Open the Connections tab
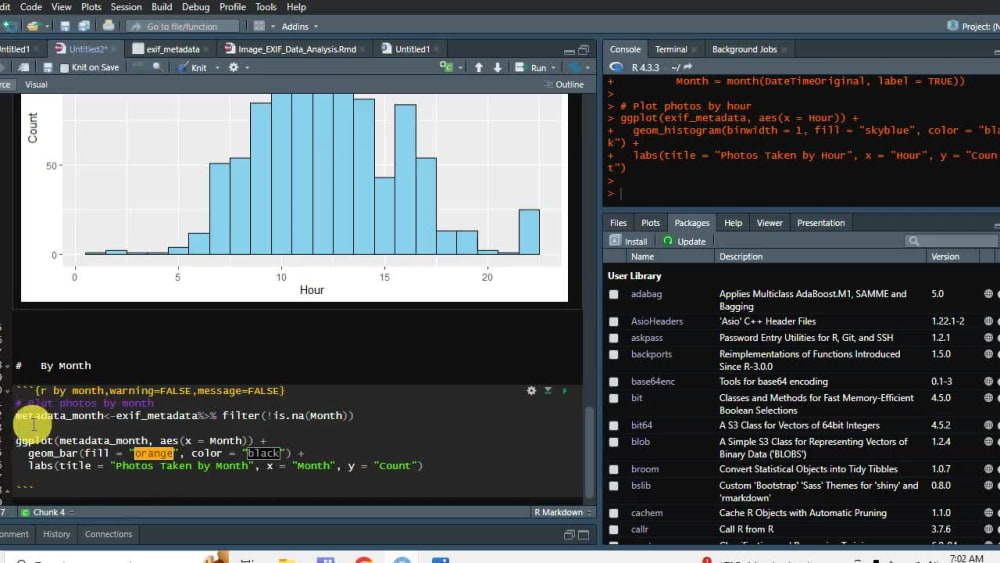The height and width of the screenshot is (563, 1000). pyautogui.click(x=108, y=534)
